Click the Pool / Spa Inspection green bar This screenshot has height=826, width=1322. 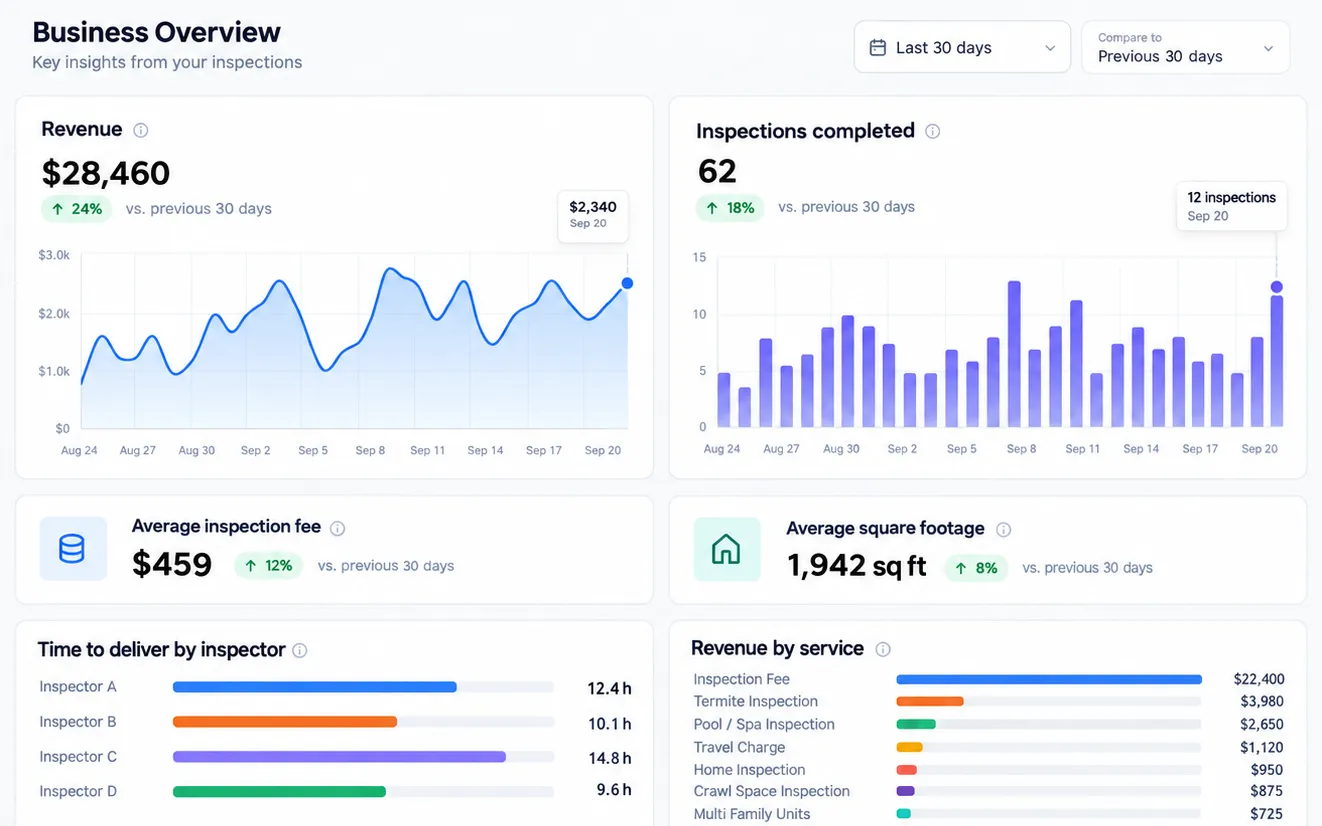916,724
